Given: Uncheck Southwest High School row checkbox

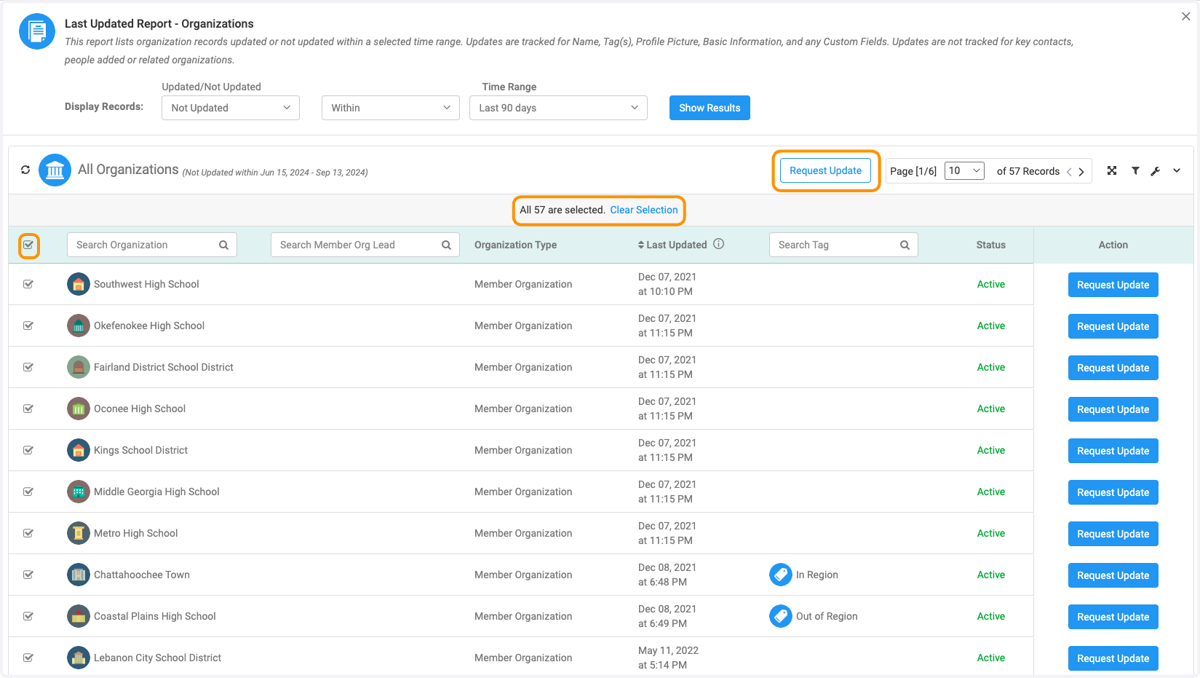Looking at the screenshot, I should pos(28,284).
